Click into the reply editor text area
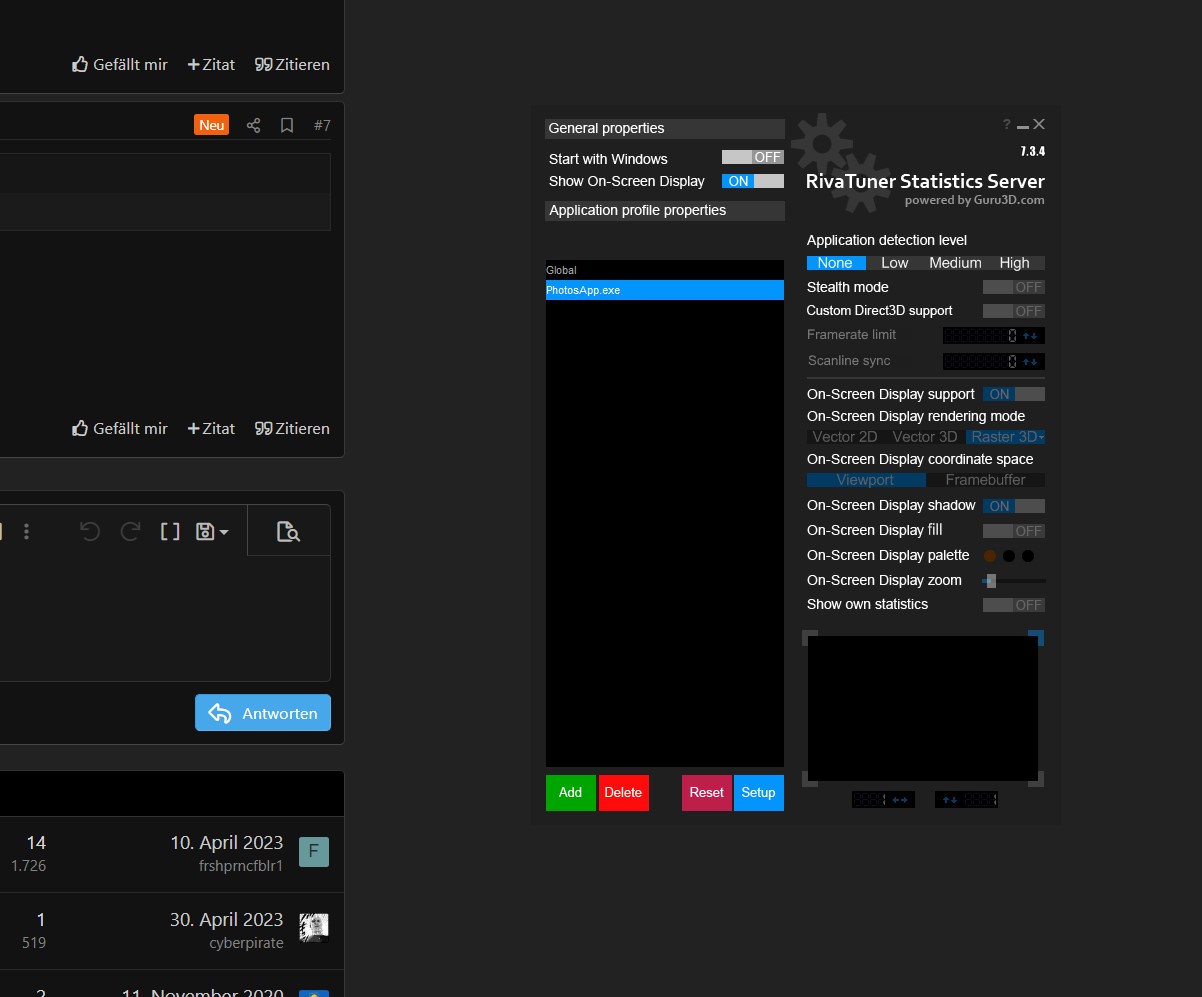Screen dimensions: 1202x997 point(165,618)
